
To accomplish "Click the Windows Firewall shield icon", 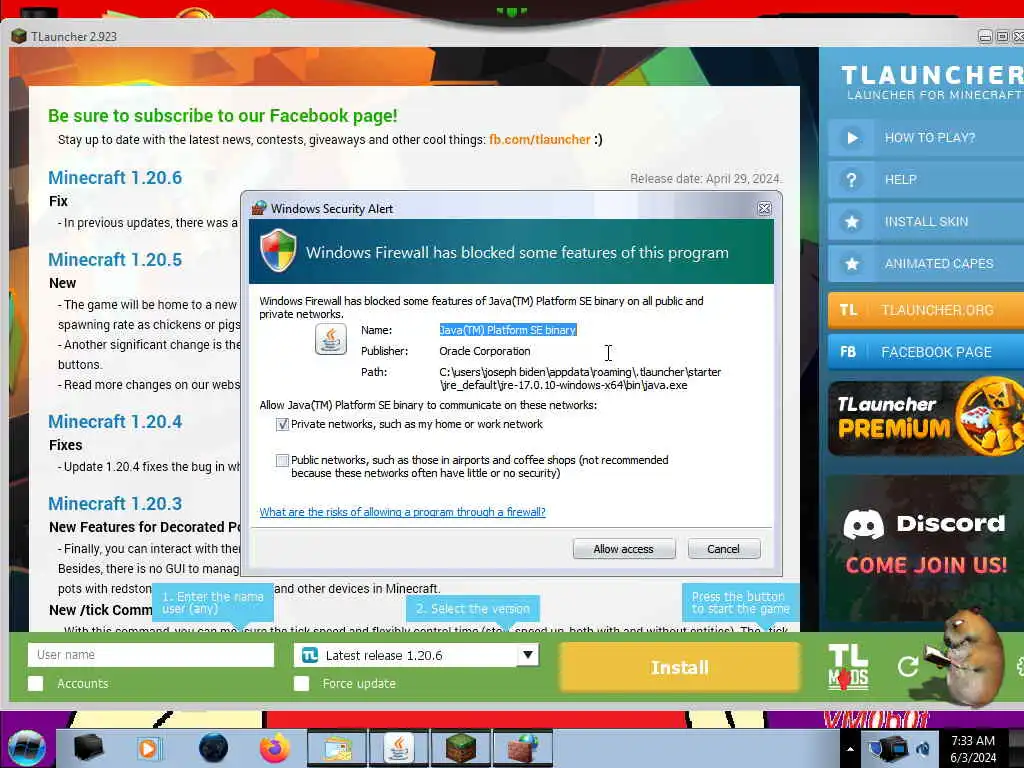I will tap(278, 250).
